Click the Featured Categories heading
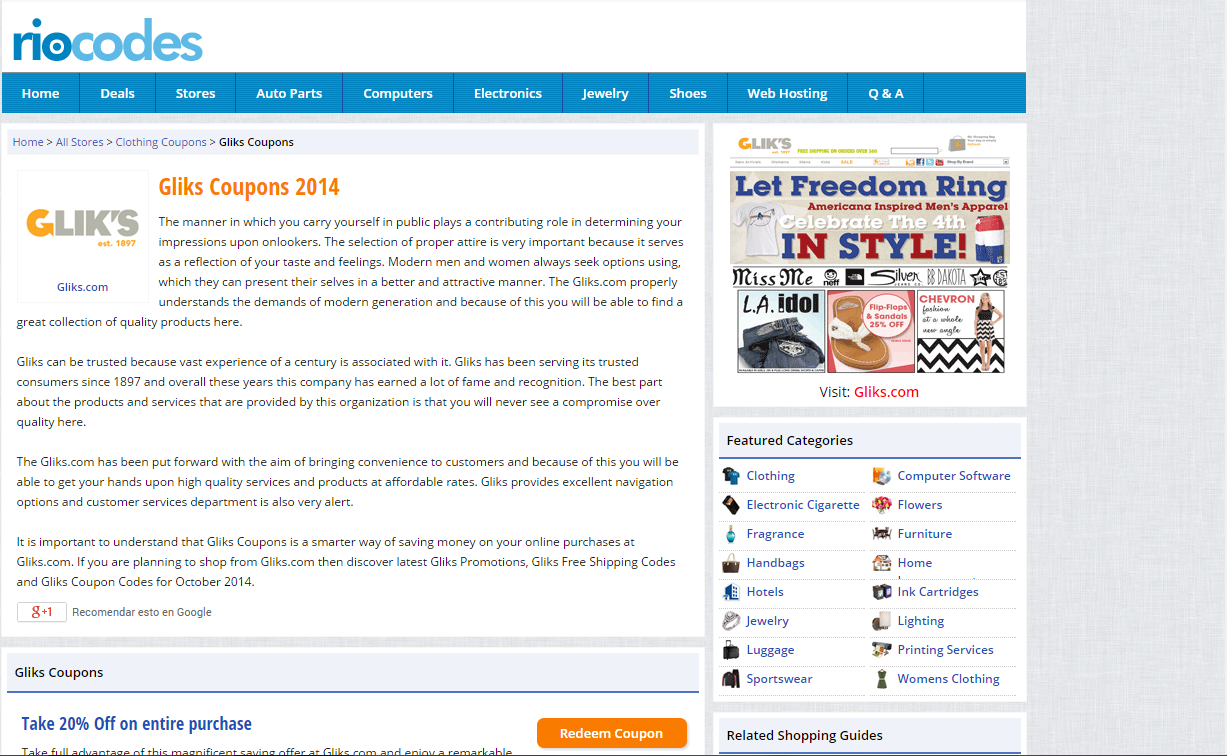 [x=790, y=440]
